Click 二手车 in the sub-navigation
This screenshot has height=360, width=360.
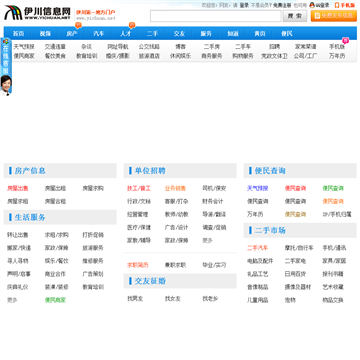click(243, 47)
